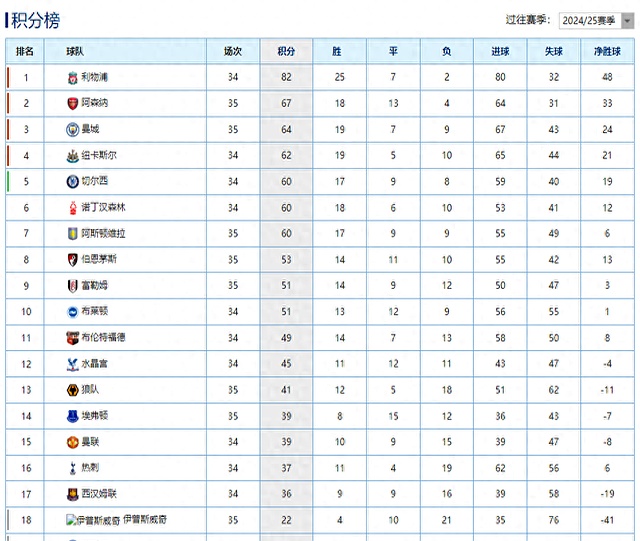Click the Manchester United crest icon
Viewport: 640px width, 541px height.
click(73, 441)
